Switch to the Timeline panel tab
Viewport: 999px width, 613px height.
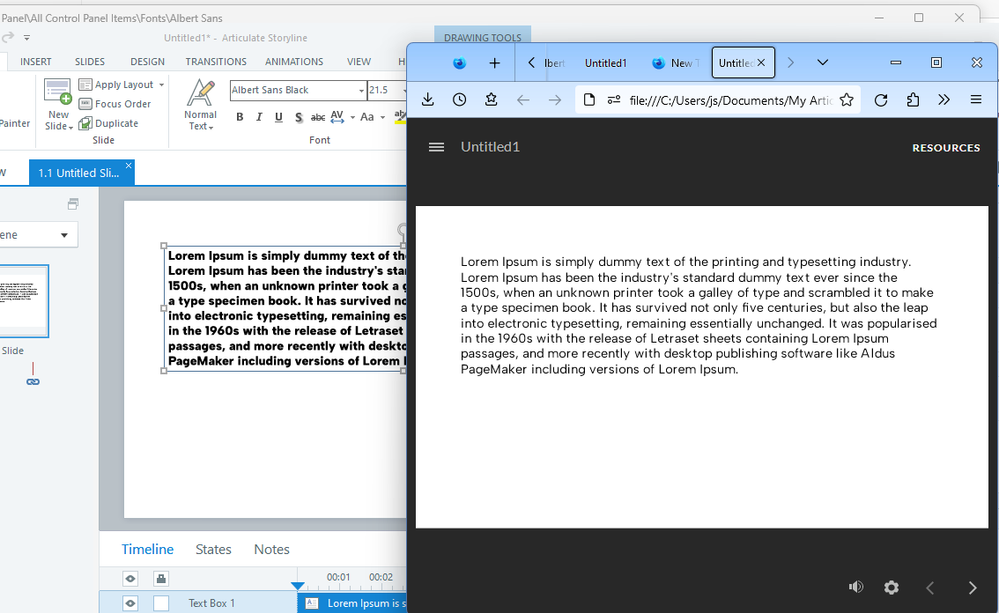(x=148, y=549)
